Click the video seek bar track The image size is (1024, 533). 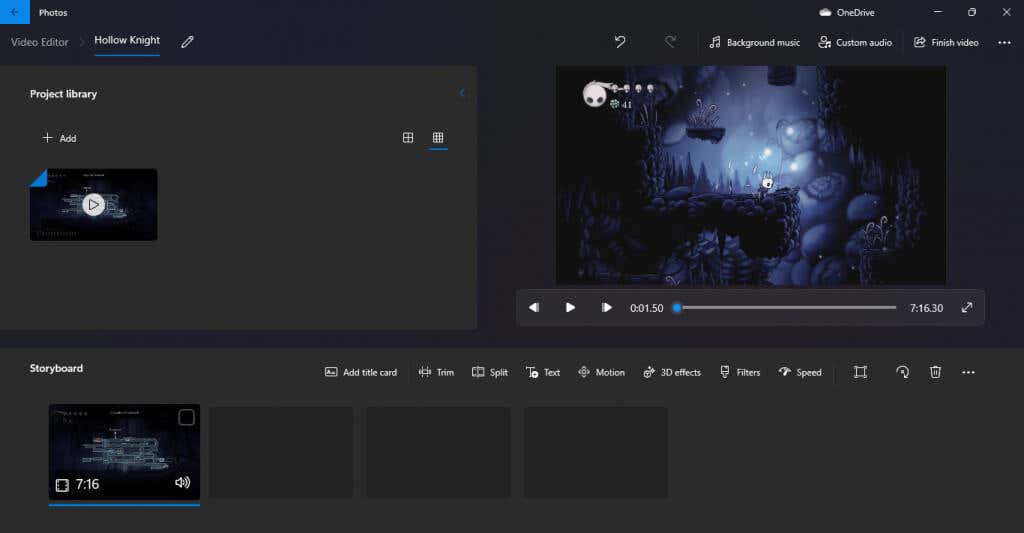click(786, 308)
